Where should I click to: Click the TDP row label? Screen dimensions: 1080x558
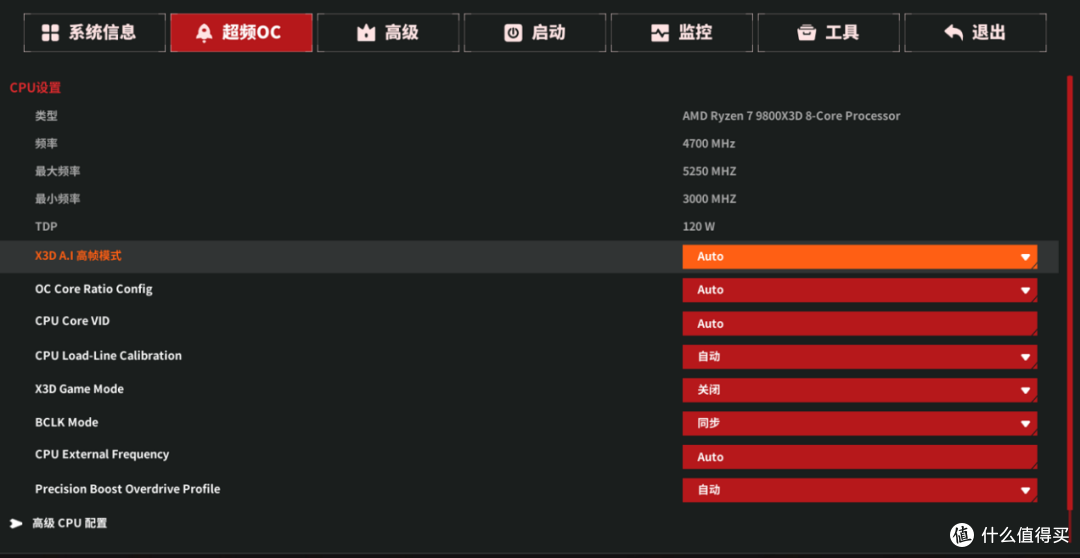click(x=45, y=226)
